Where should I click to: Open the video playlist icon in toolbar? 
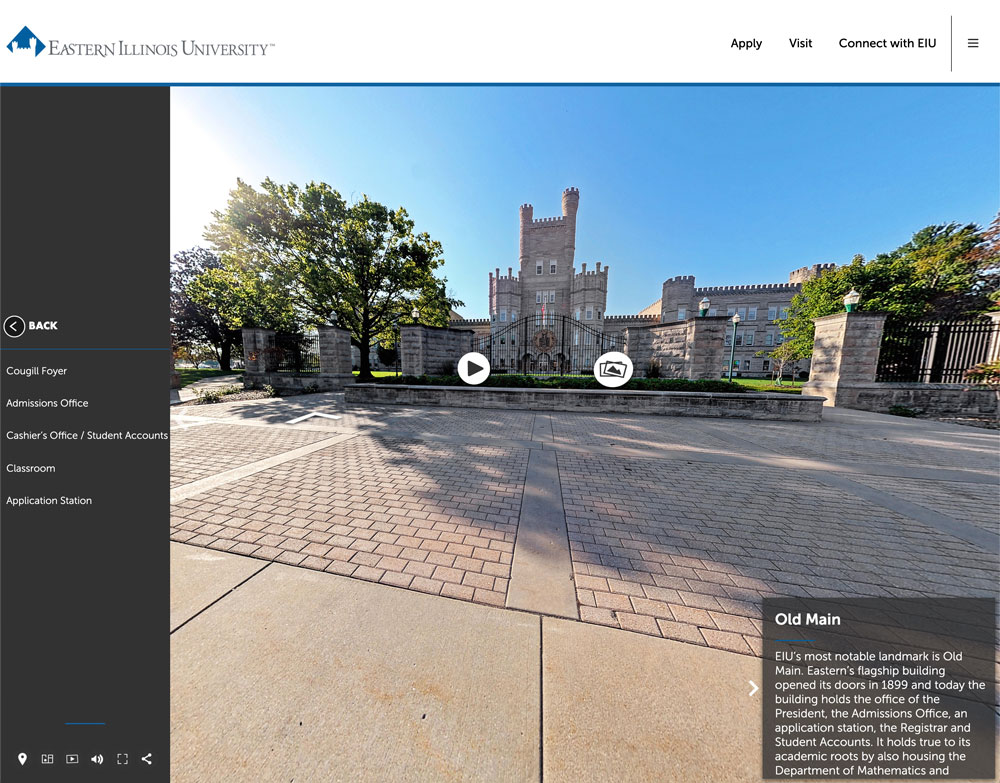pos(72,759)
